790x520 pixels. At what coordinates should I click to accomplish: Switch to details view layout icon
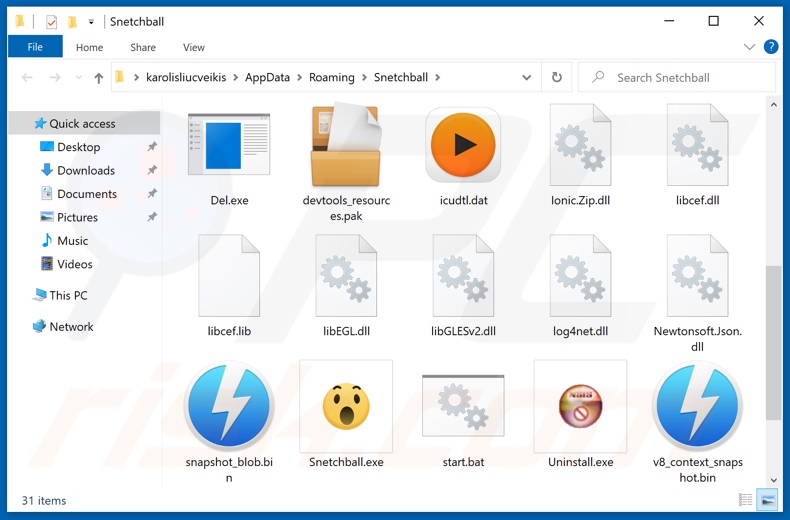click(x=746, y=500)
